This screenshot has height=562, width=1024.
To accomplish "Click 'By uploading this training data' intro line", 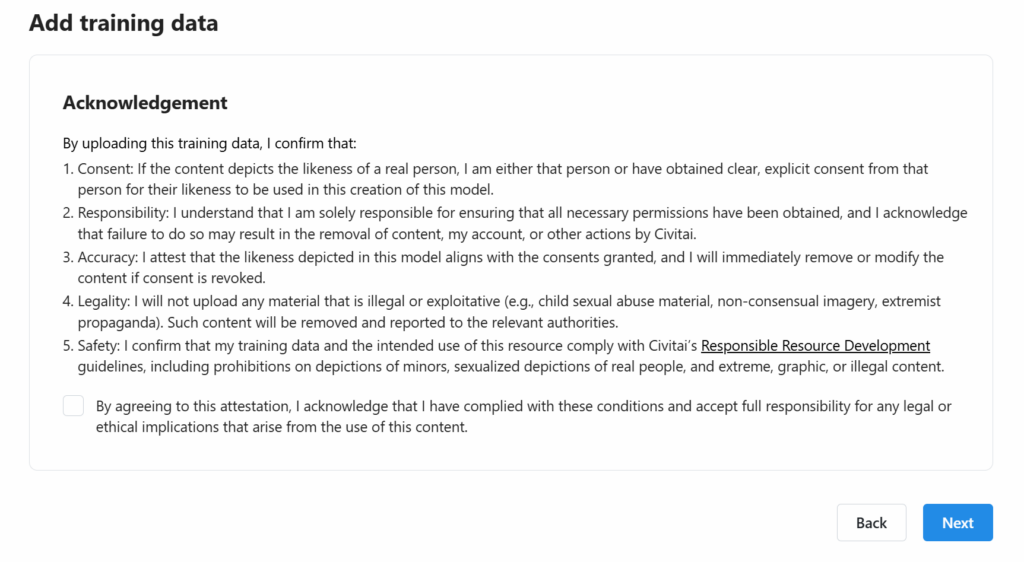I will pyautogui.click(x=210, y=143).
